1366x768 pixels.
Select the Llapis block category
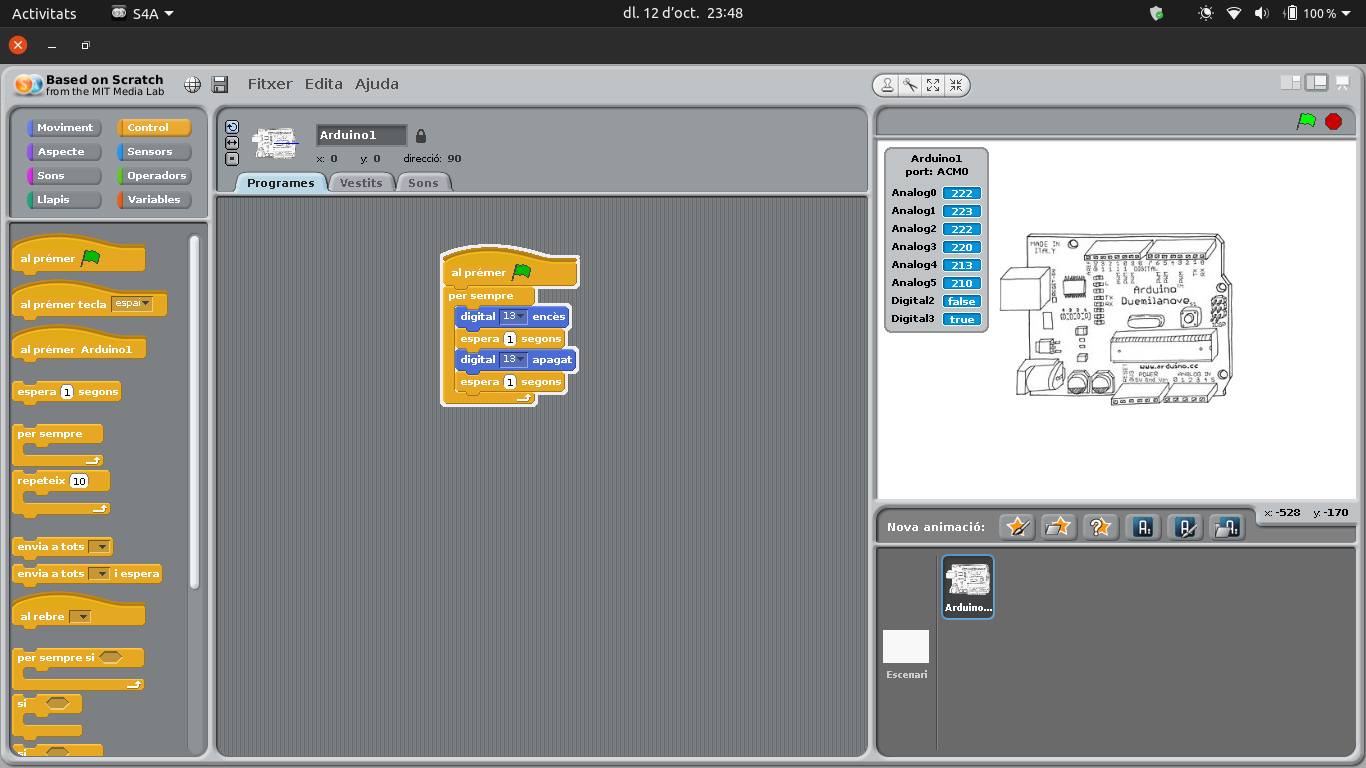coord(65,200)
